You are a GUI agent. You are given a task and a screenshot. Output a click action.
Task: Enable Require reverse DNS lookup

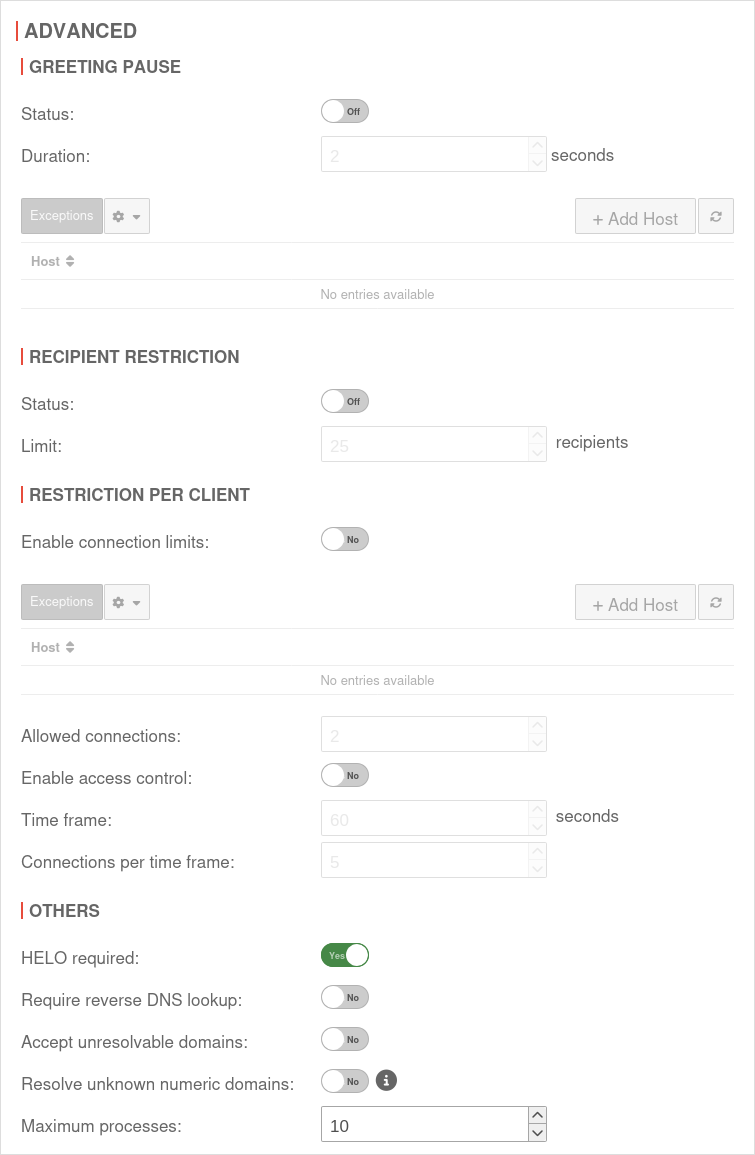click(x=345, y=997)
